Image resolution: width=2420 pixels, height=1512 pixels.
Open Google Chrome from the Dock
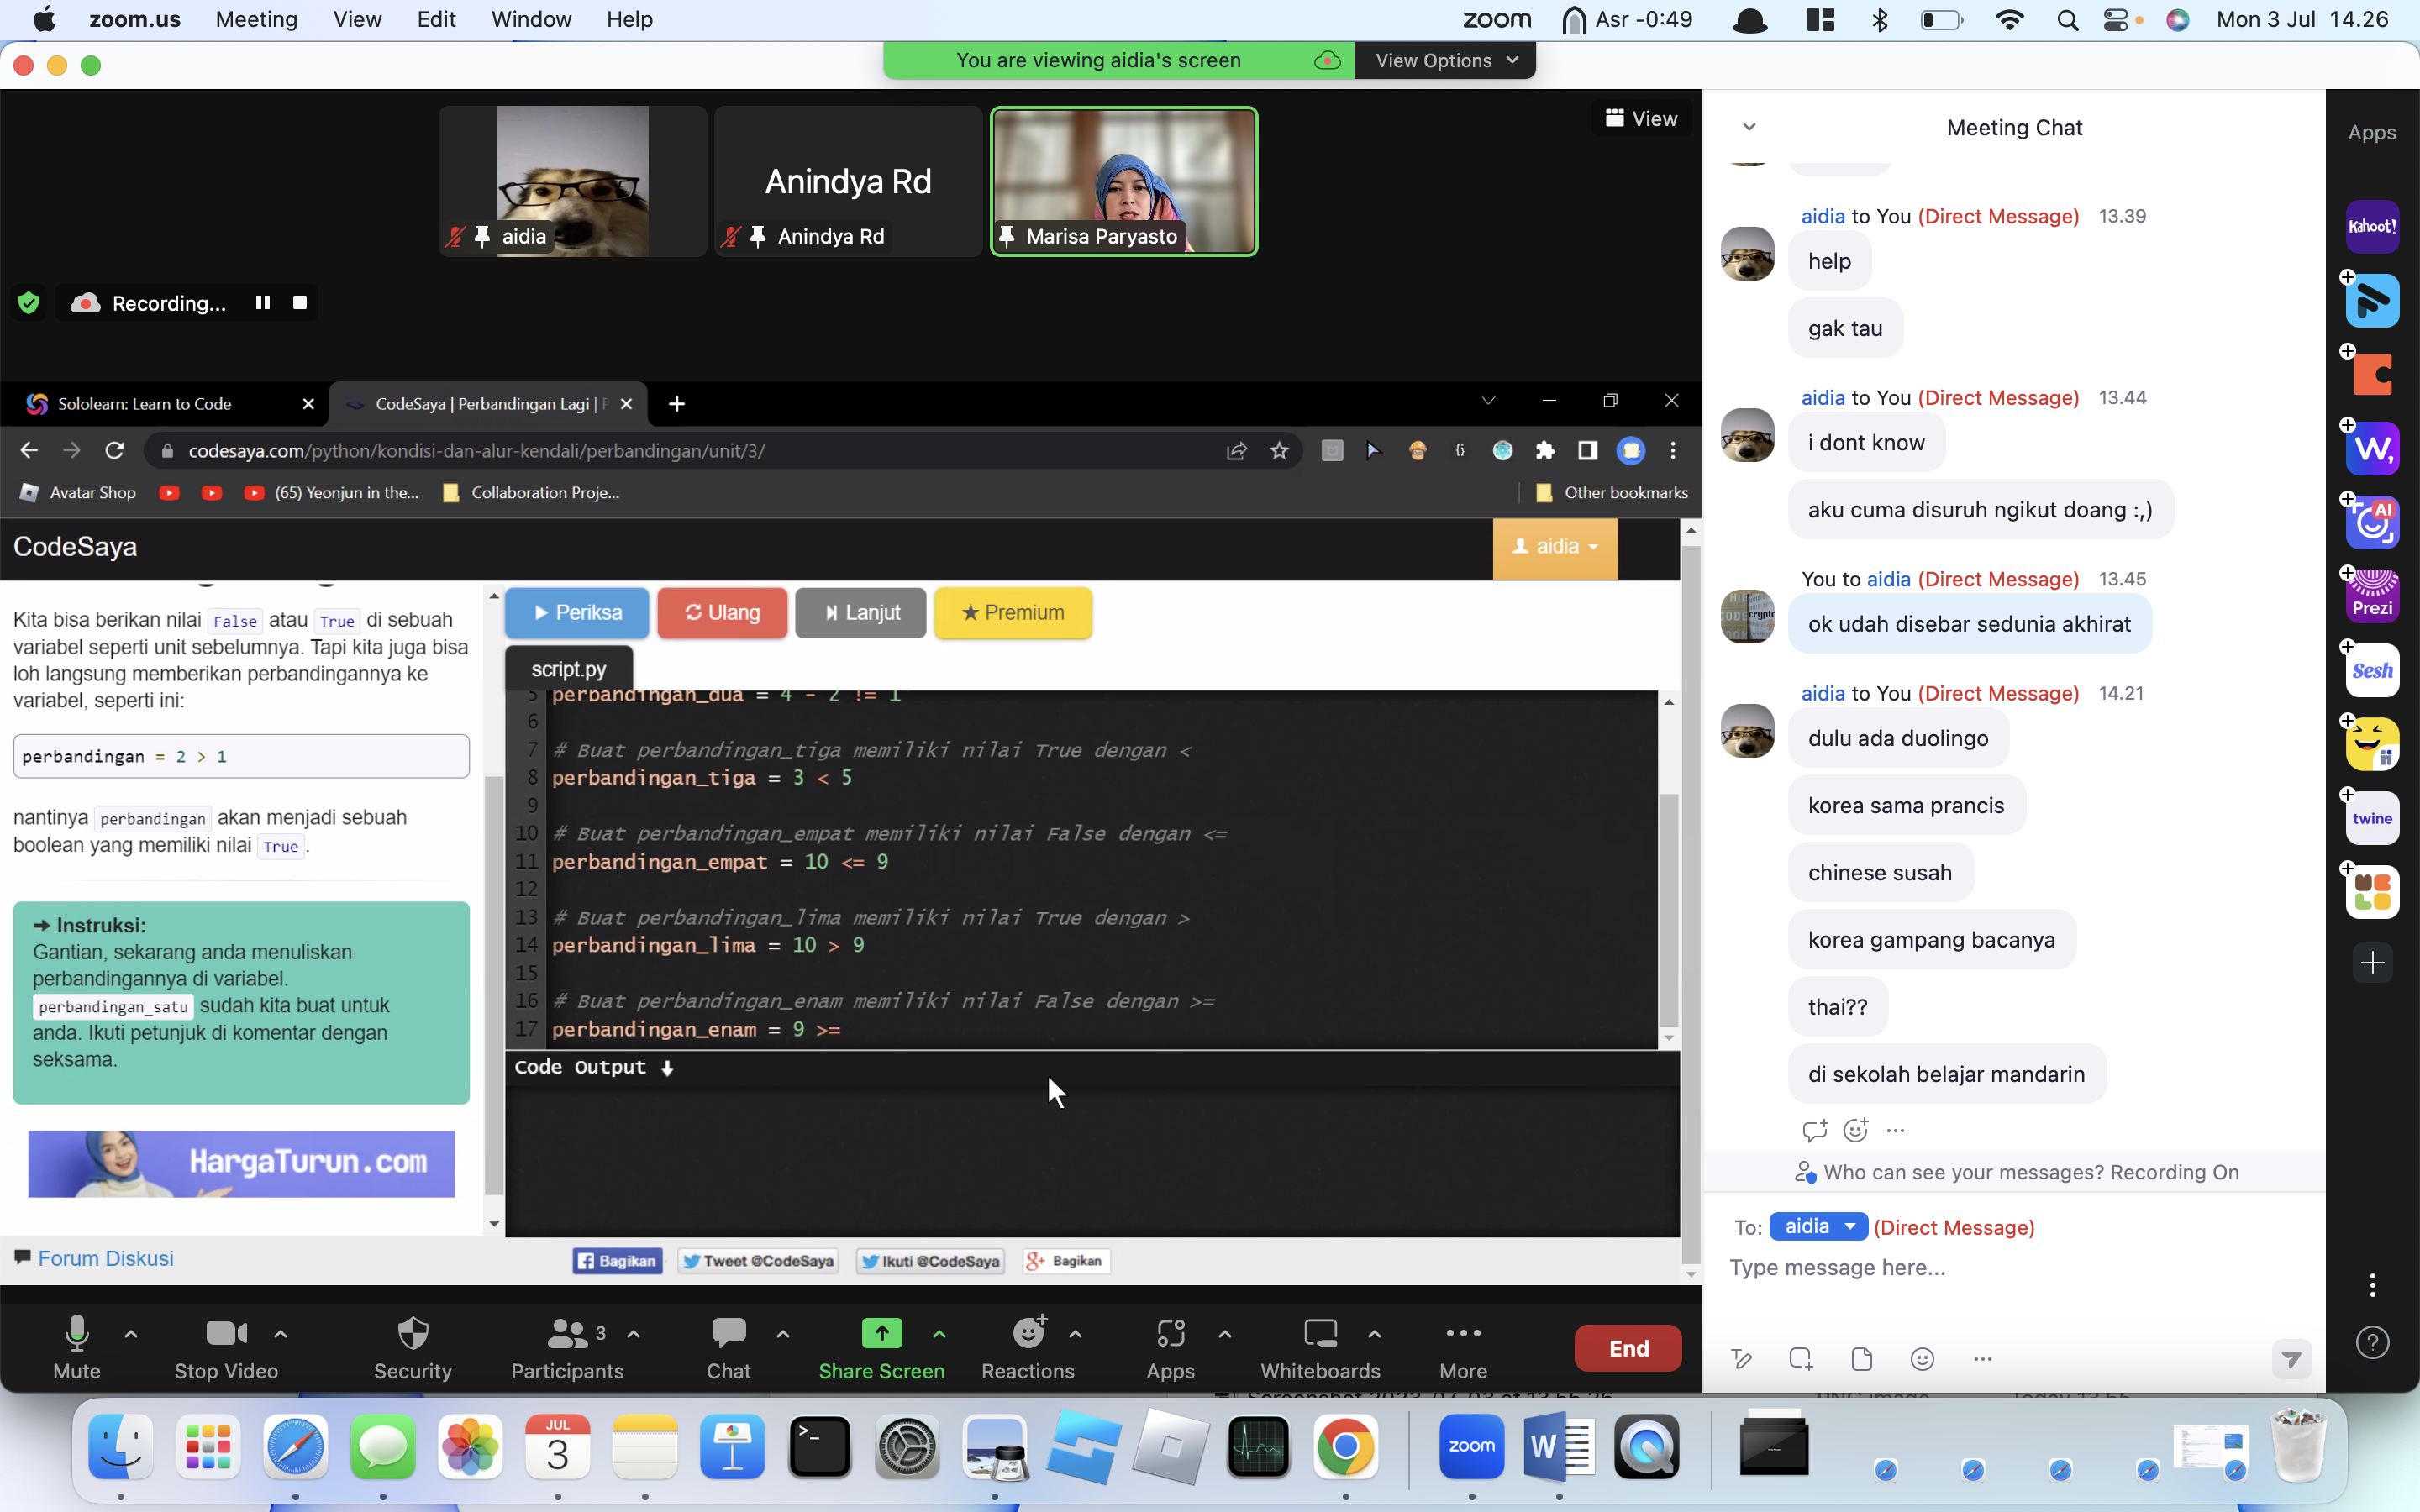(x=1345, y=1446)
